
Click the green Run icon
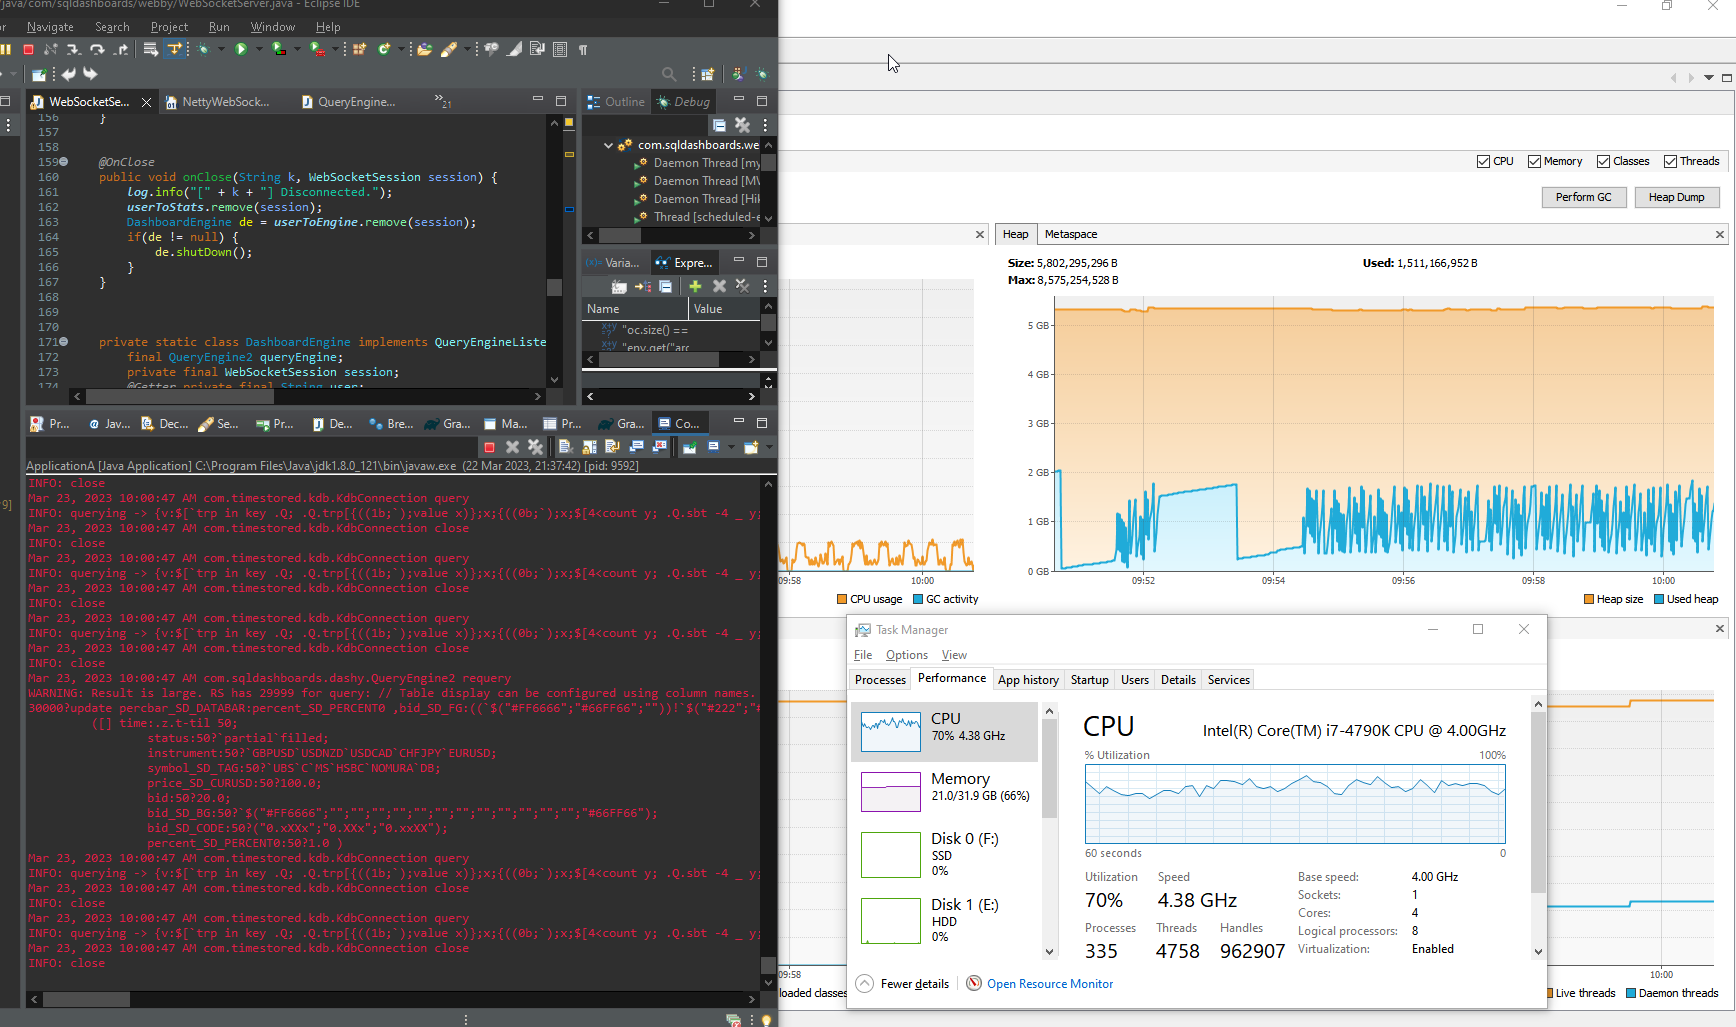coord(241,49)
